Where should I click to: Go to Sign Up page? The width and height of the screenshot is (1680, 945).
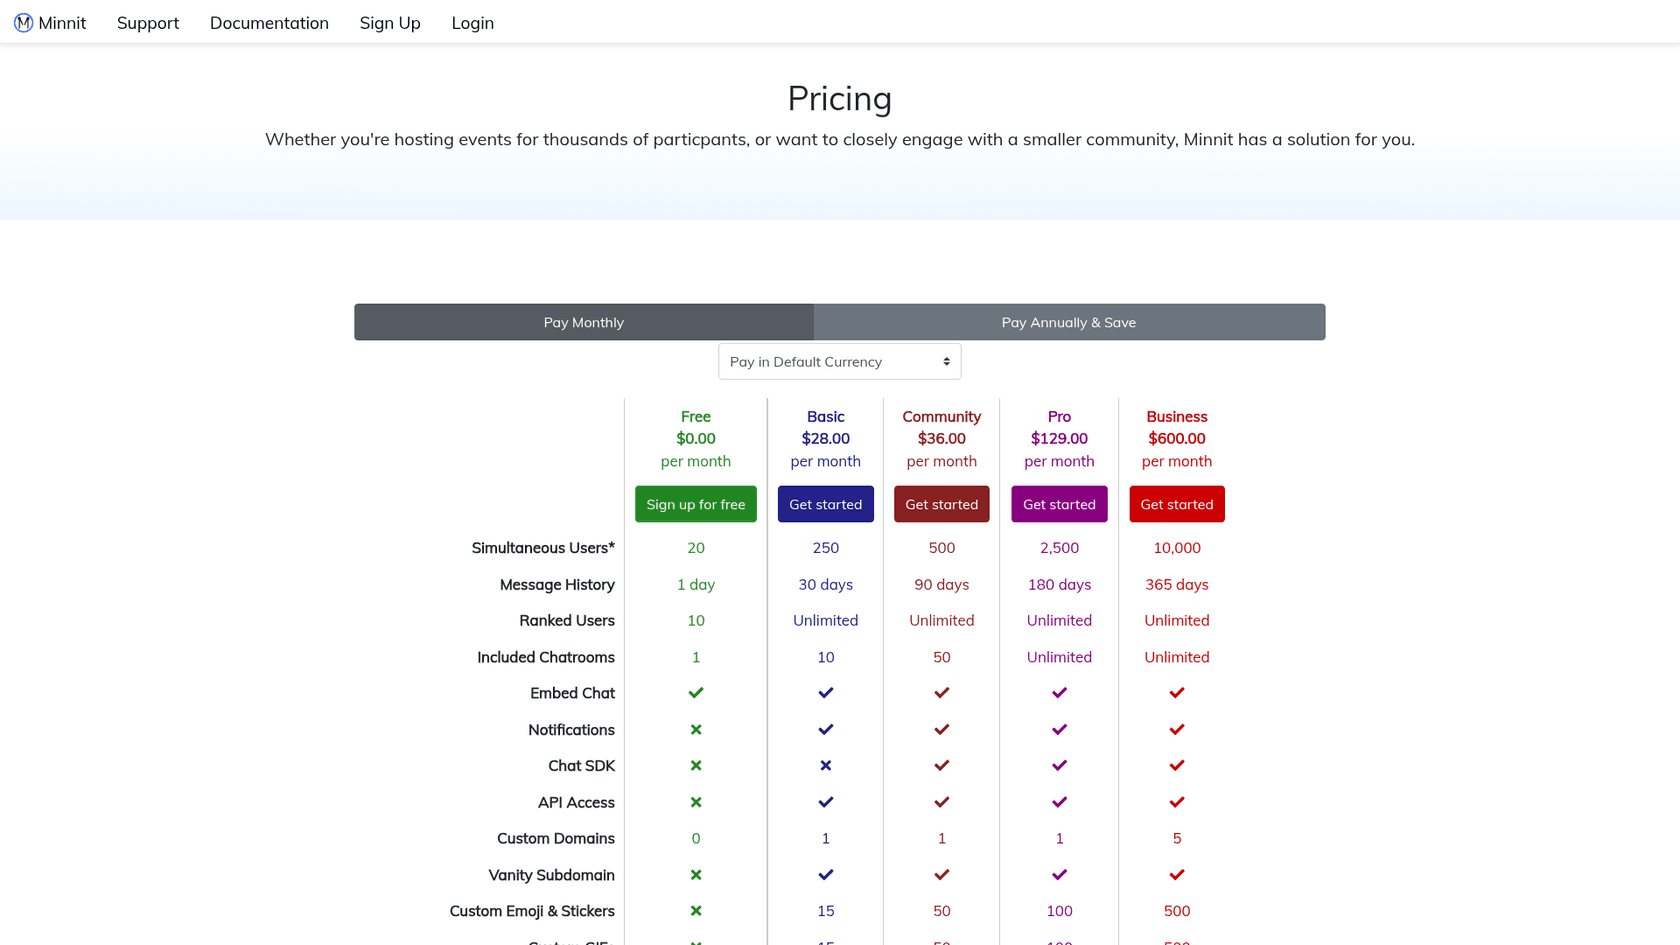pos(390,23)
